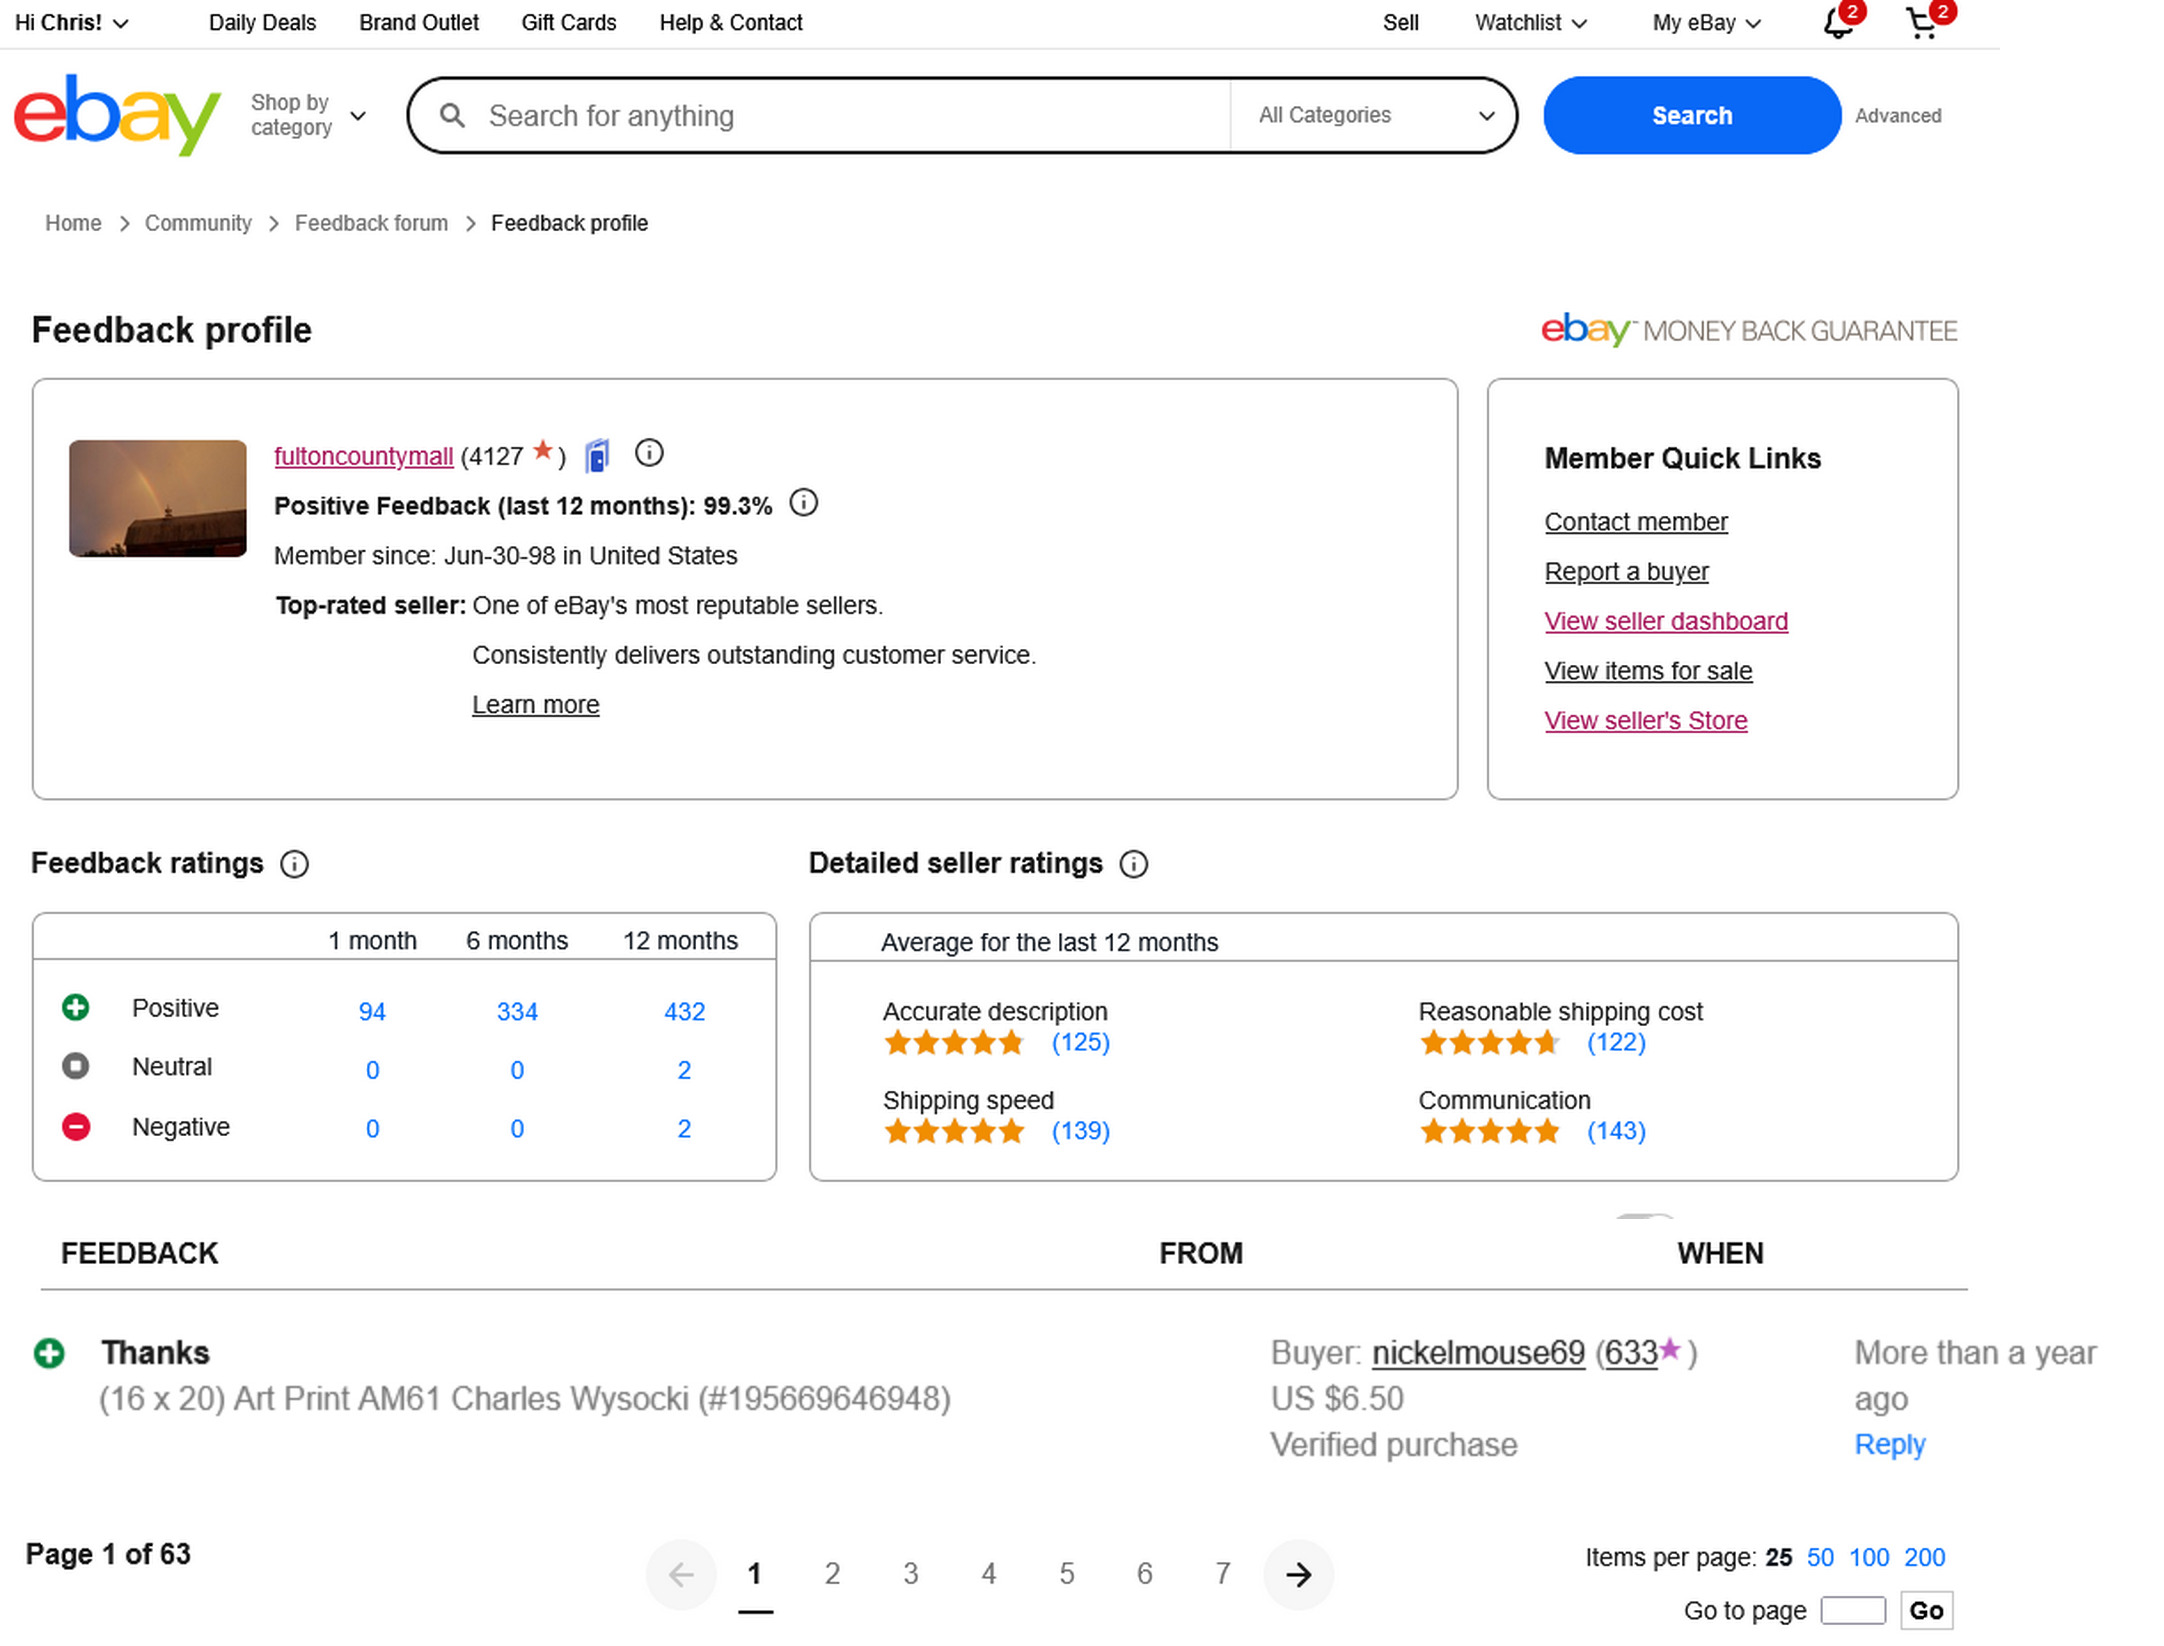The height and width of the screenshot is (1646, 2164).
Task: Open the Watchlist dropdown
Action: point(1530,23)
